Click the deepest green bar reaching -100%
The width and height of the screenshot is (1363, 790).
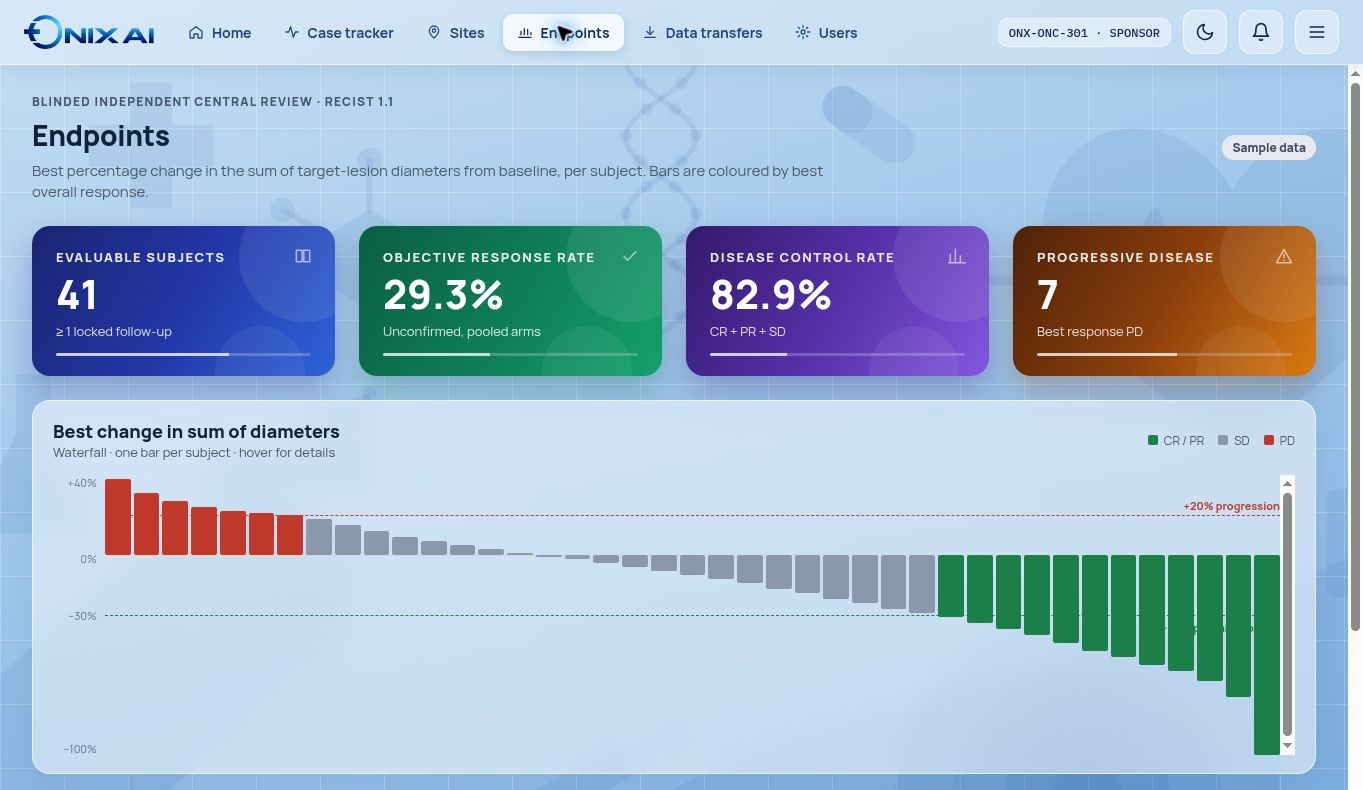1267,655
